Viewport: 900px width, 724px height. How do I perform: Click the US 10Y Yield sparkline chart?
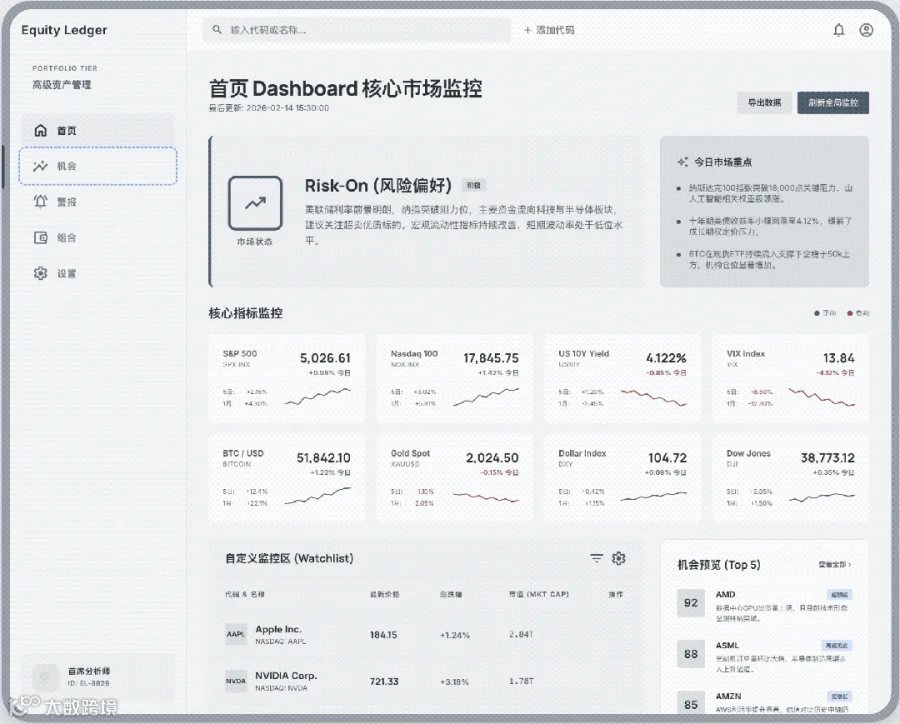(654, 397)
